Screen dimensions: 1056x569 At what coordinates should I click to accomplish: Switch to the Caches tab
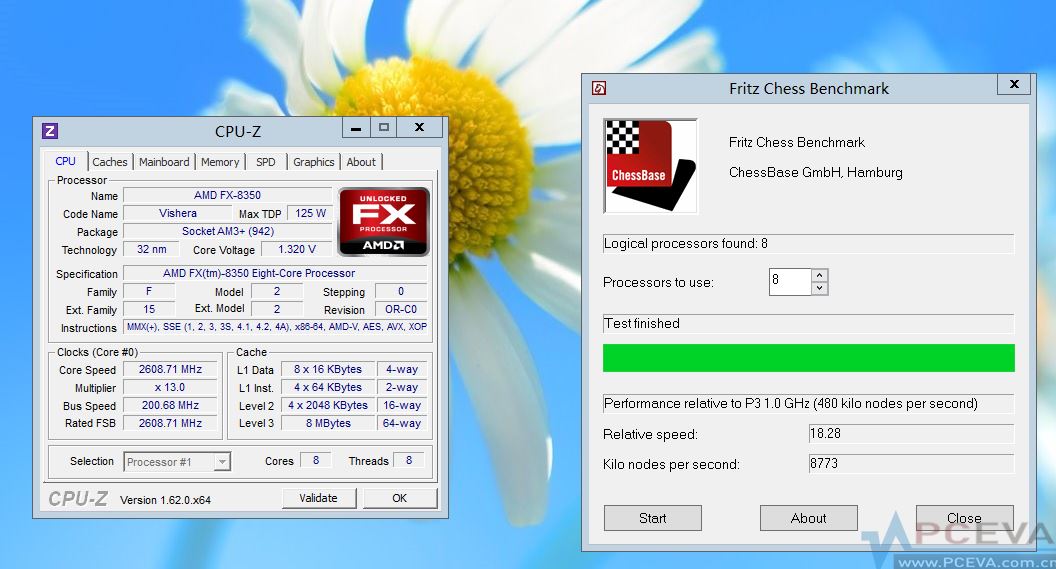point(110,162)
